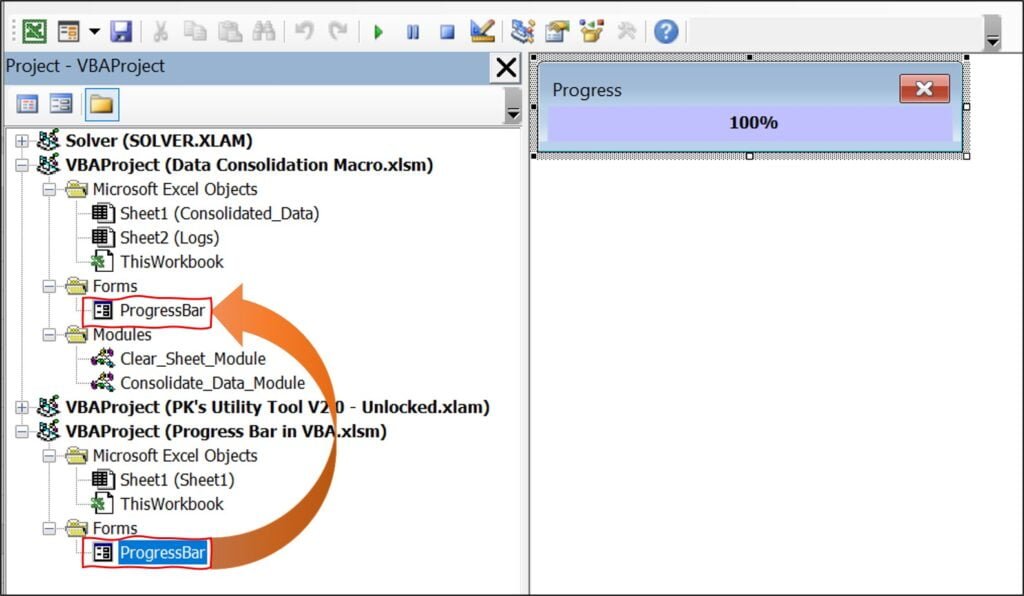1024x596 pixels.
Task: Open the Insert UserForm dropdown arrow
Action: pos(94,31)
